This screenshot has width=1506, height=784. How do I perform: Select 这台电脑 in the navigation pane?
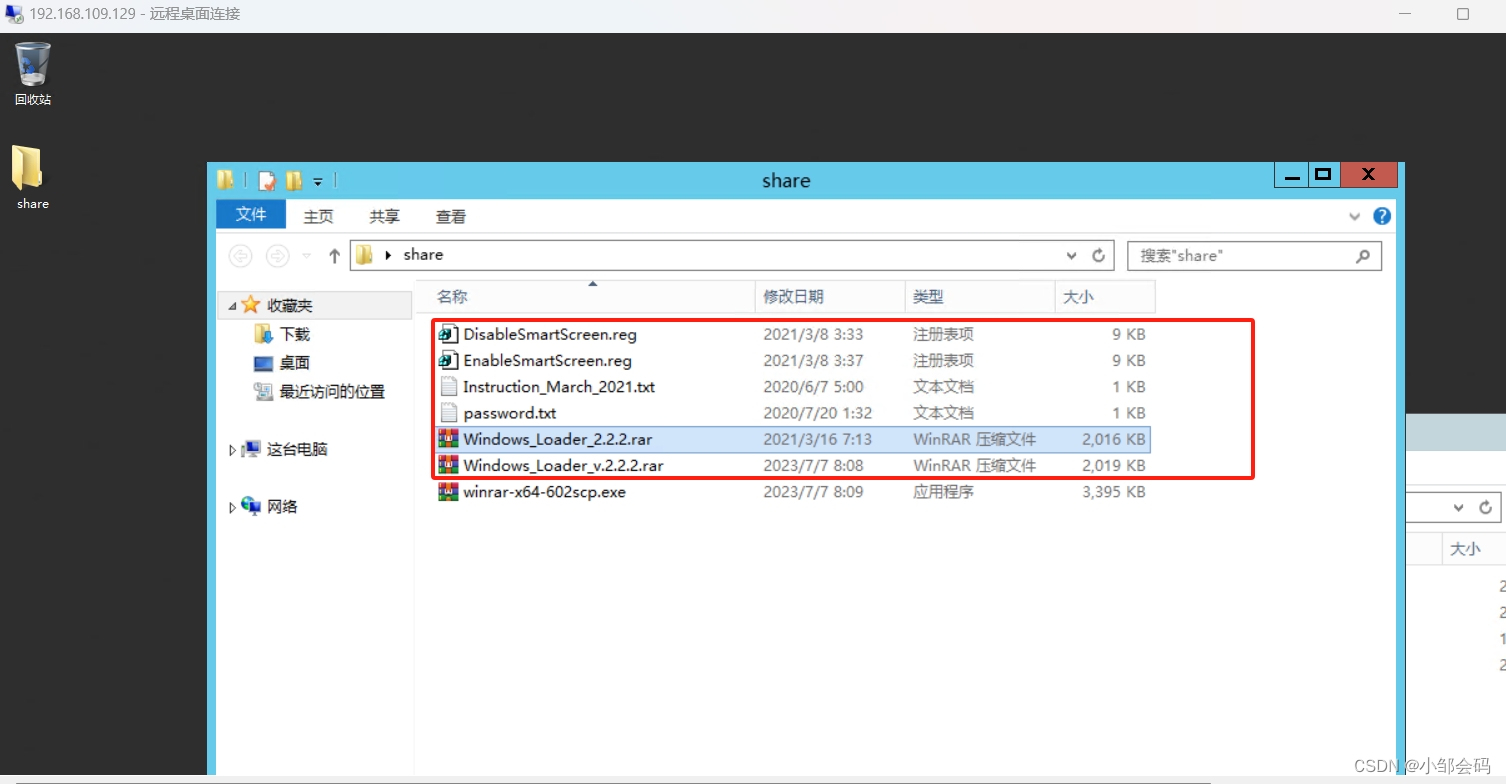click(x=297, y=450)
